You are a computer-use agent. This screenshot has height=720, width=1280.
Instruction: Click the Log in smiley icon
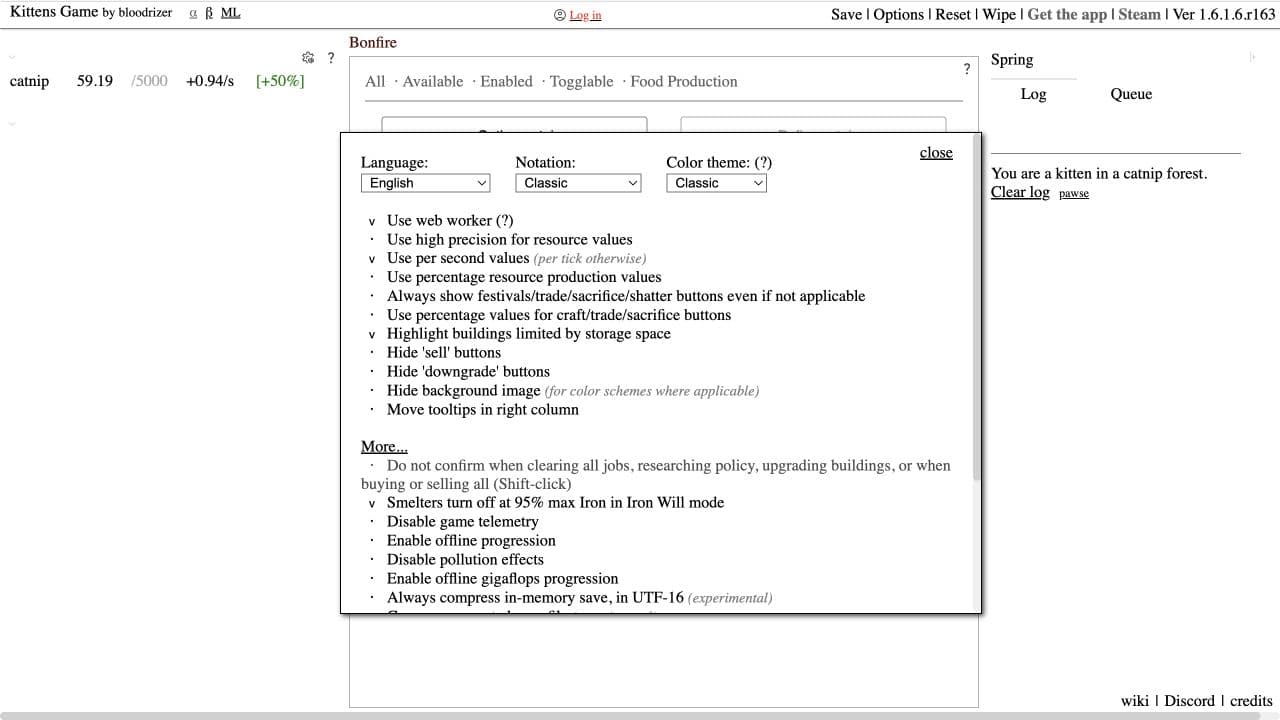[x=559, y=15]
